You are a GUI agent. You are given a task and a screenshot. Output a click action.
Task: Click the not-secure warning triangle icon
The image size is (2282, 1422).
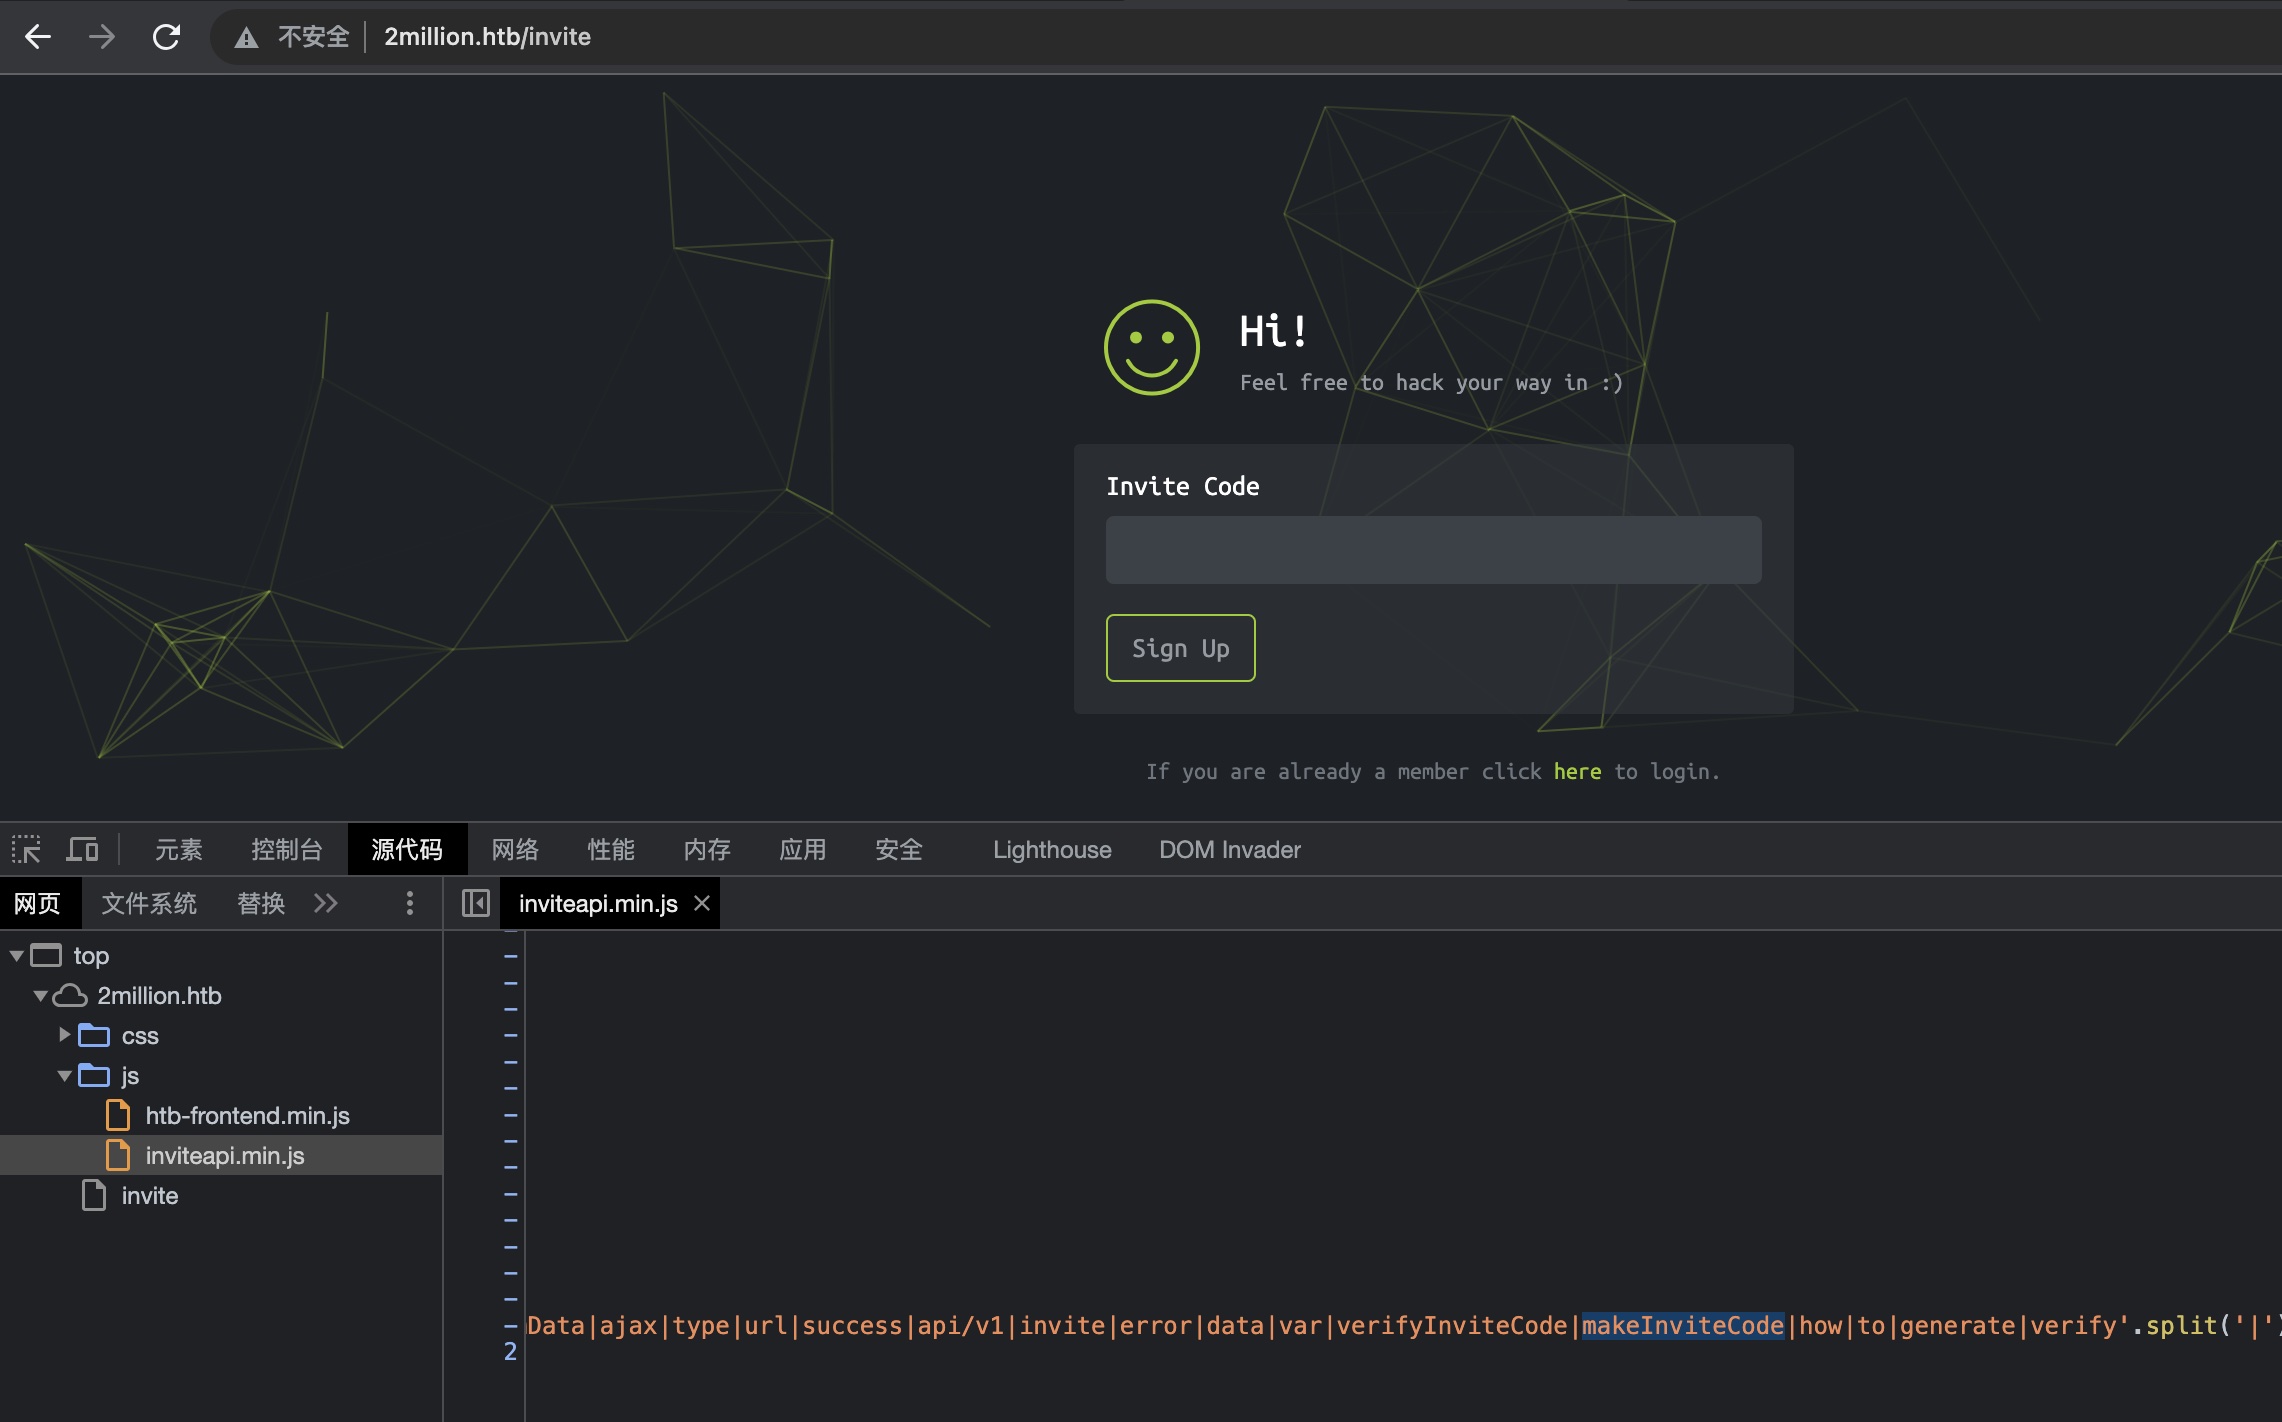(246, 38)
